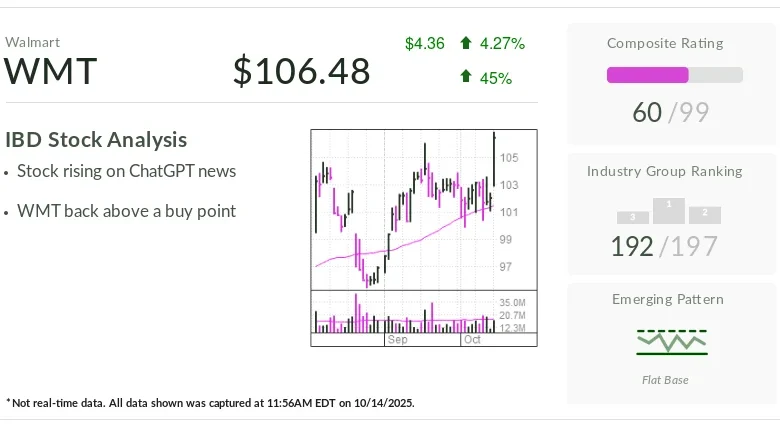Click the first-place podium block
780x430 pixels.
coord(669,209)
